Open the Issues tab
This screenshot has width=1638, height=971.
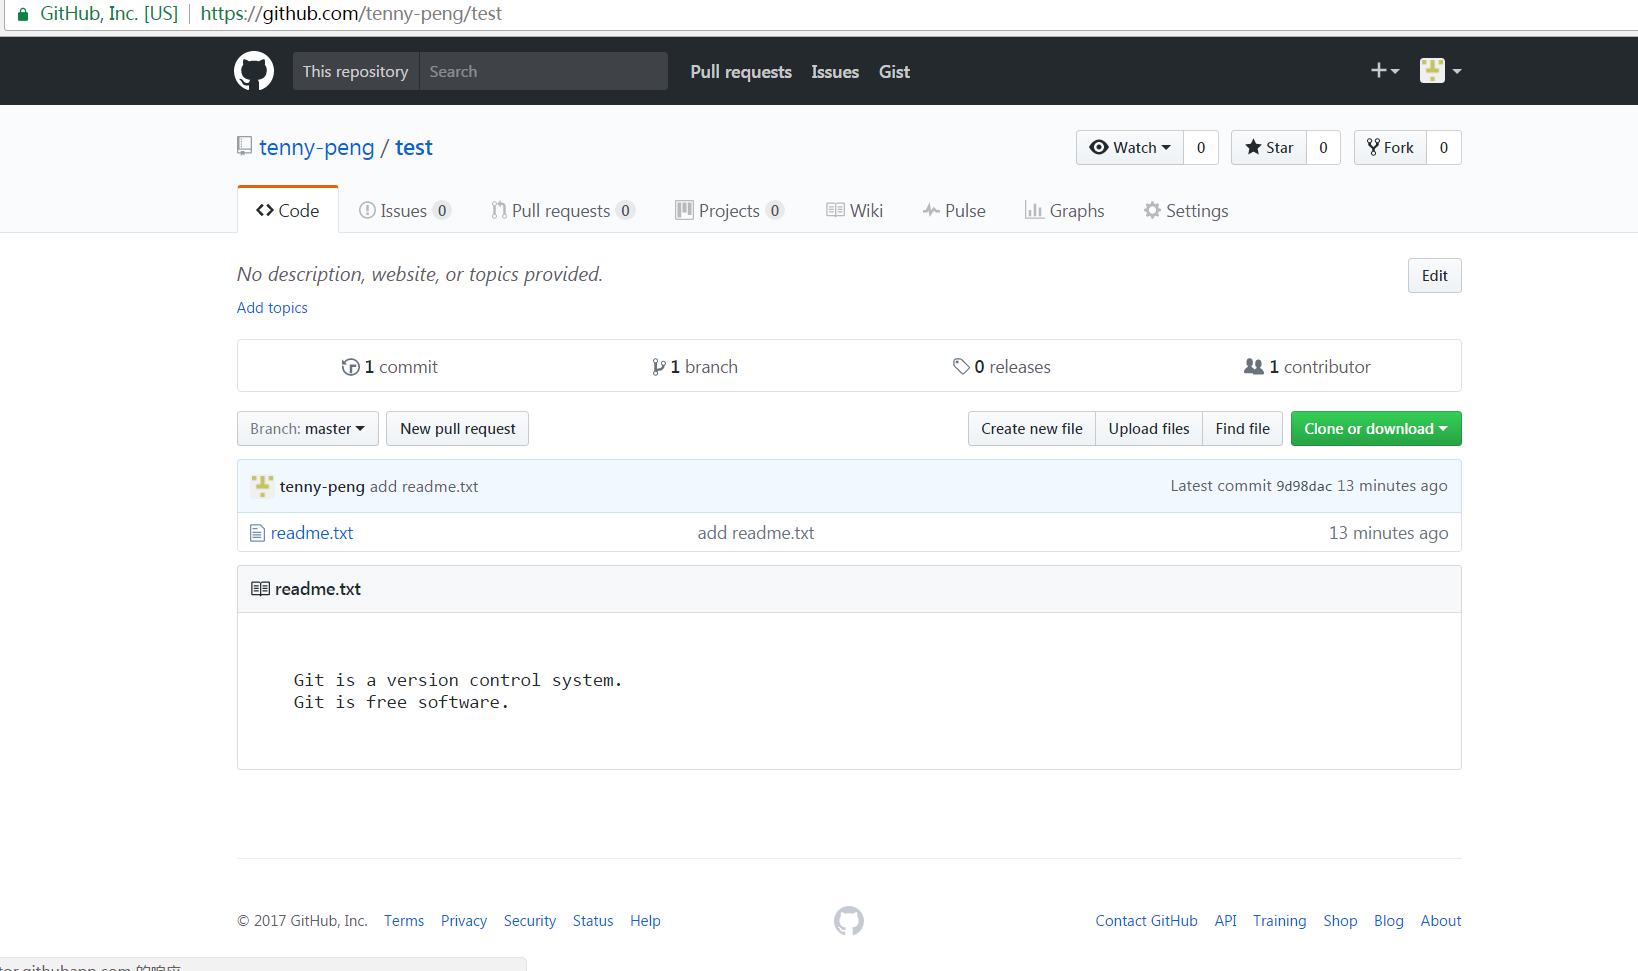point(405,210)
